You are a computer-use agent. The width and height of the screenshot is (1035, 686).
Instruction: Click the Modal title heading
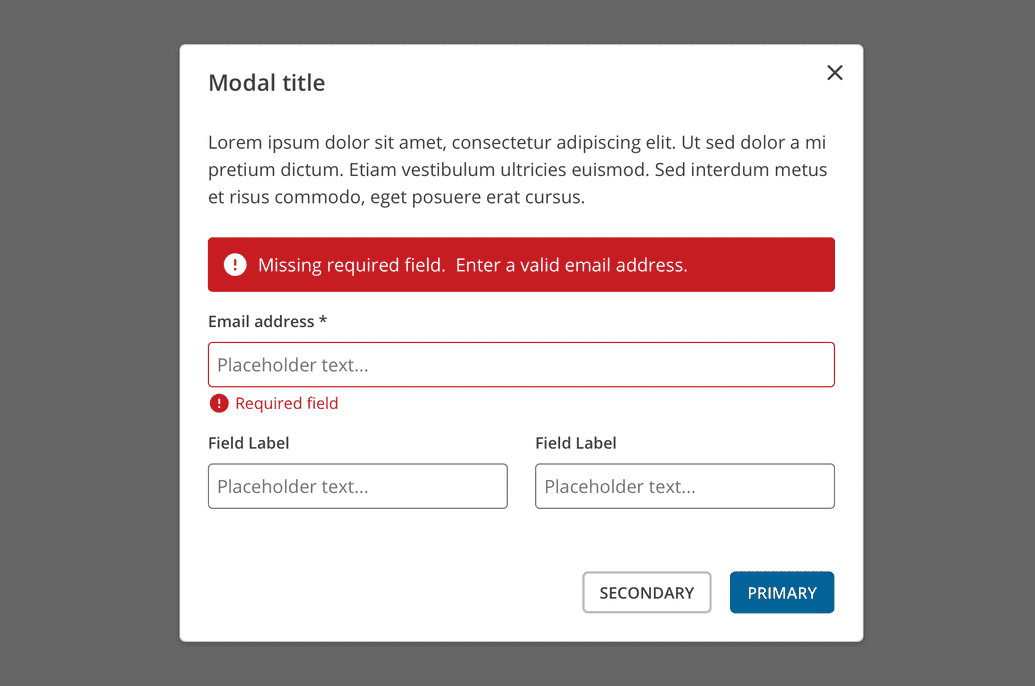(x=266, y=83)
